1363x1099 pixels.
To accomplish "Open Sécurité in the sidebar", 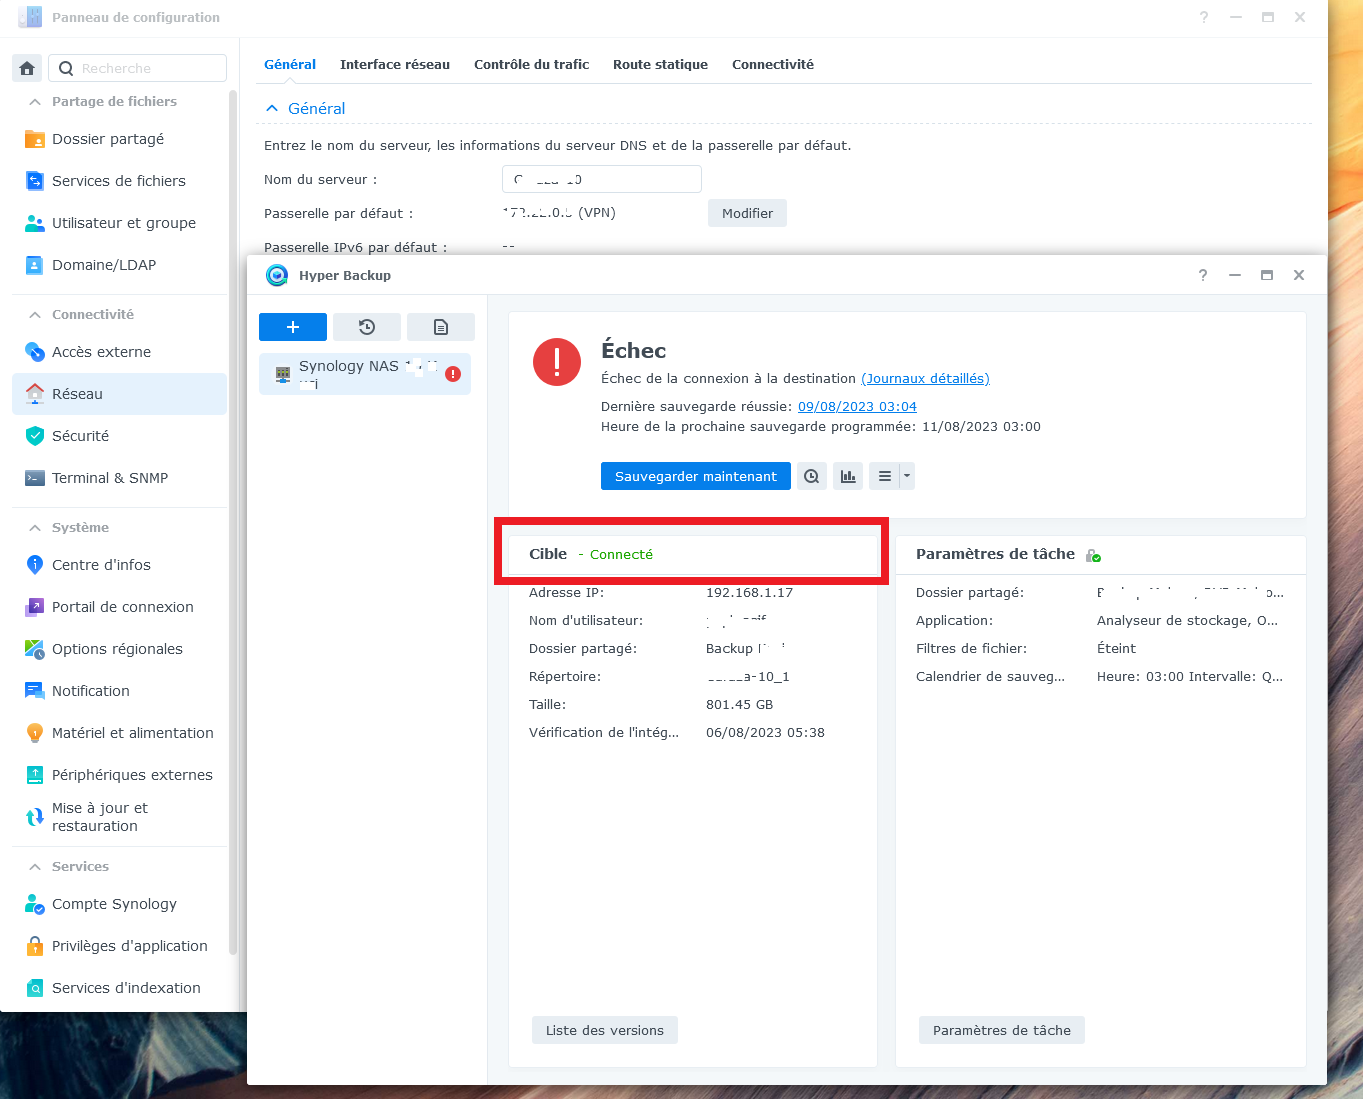I will (80, 436).
